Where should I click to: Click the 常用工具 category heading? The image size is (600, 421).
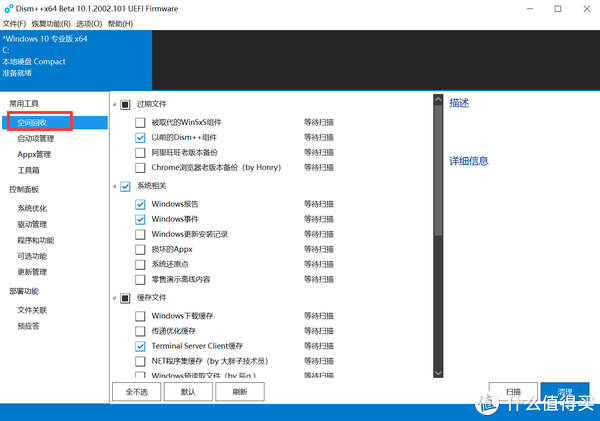tap(24, 104)
